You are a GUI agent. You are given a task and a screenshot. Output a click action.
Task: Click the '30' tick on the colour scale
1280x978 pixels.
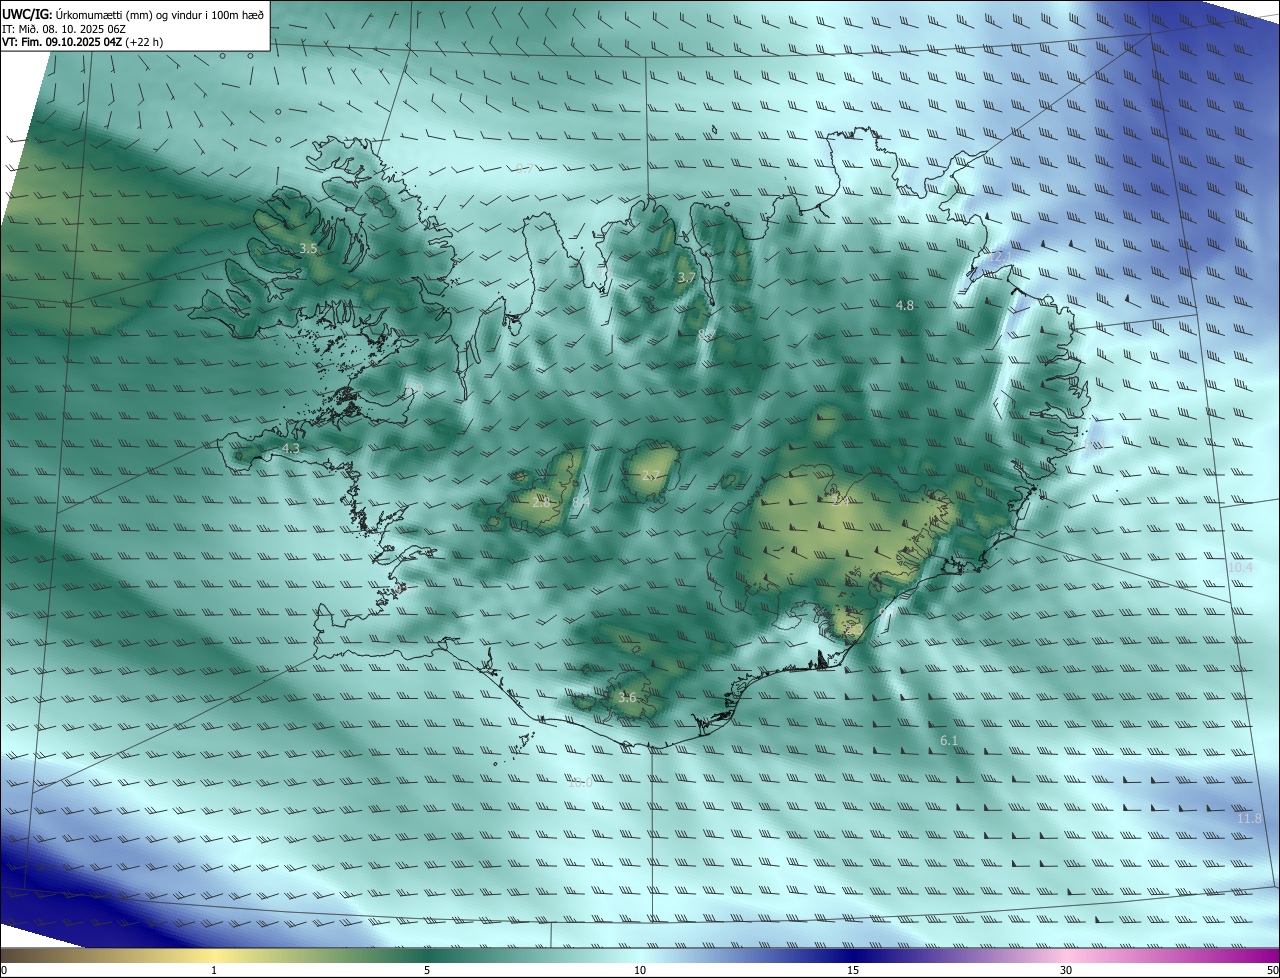(x=1066, y=970)
